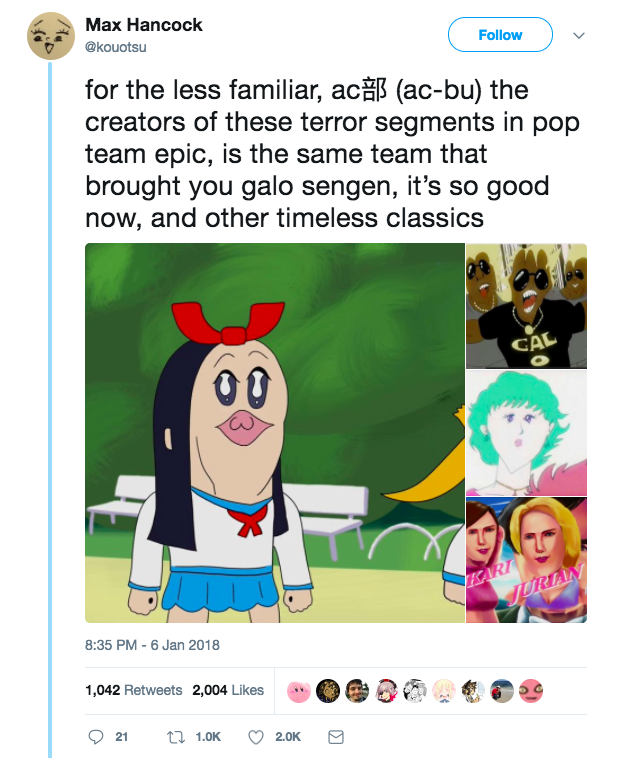
Task: Open the tweet timestamp 6 Jan 2018
Action: [152, 645]
